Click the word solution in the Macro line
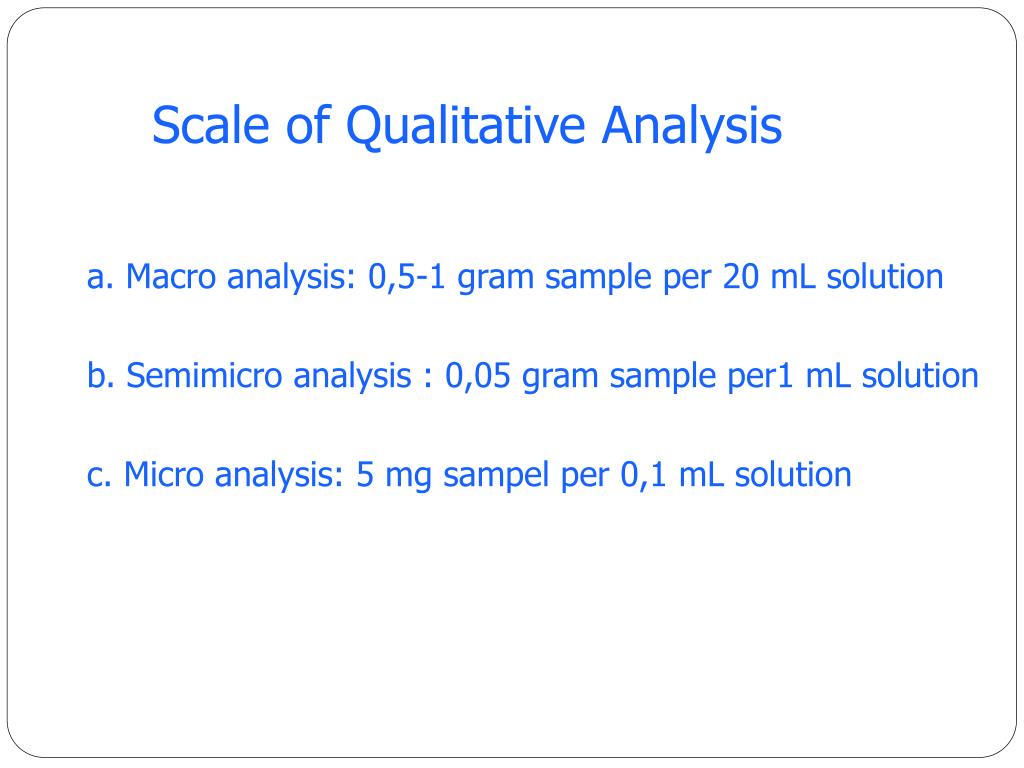This screenshot has height=768, width=1024. click(885, 276)
